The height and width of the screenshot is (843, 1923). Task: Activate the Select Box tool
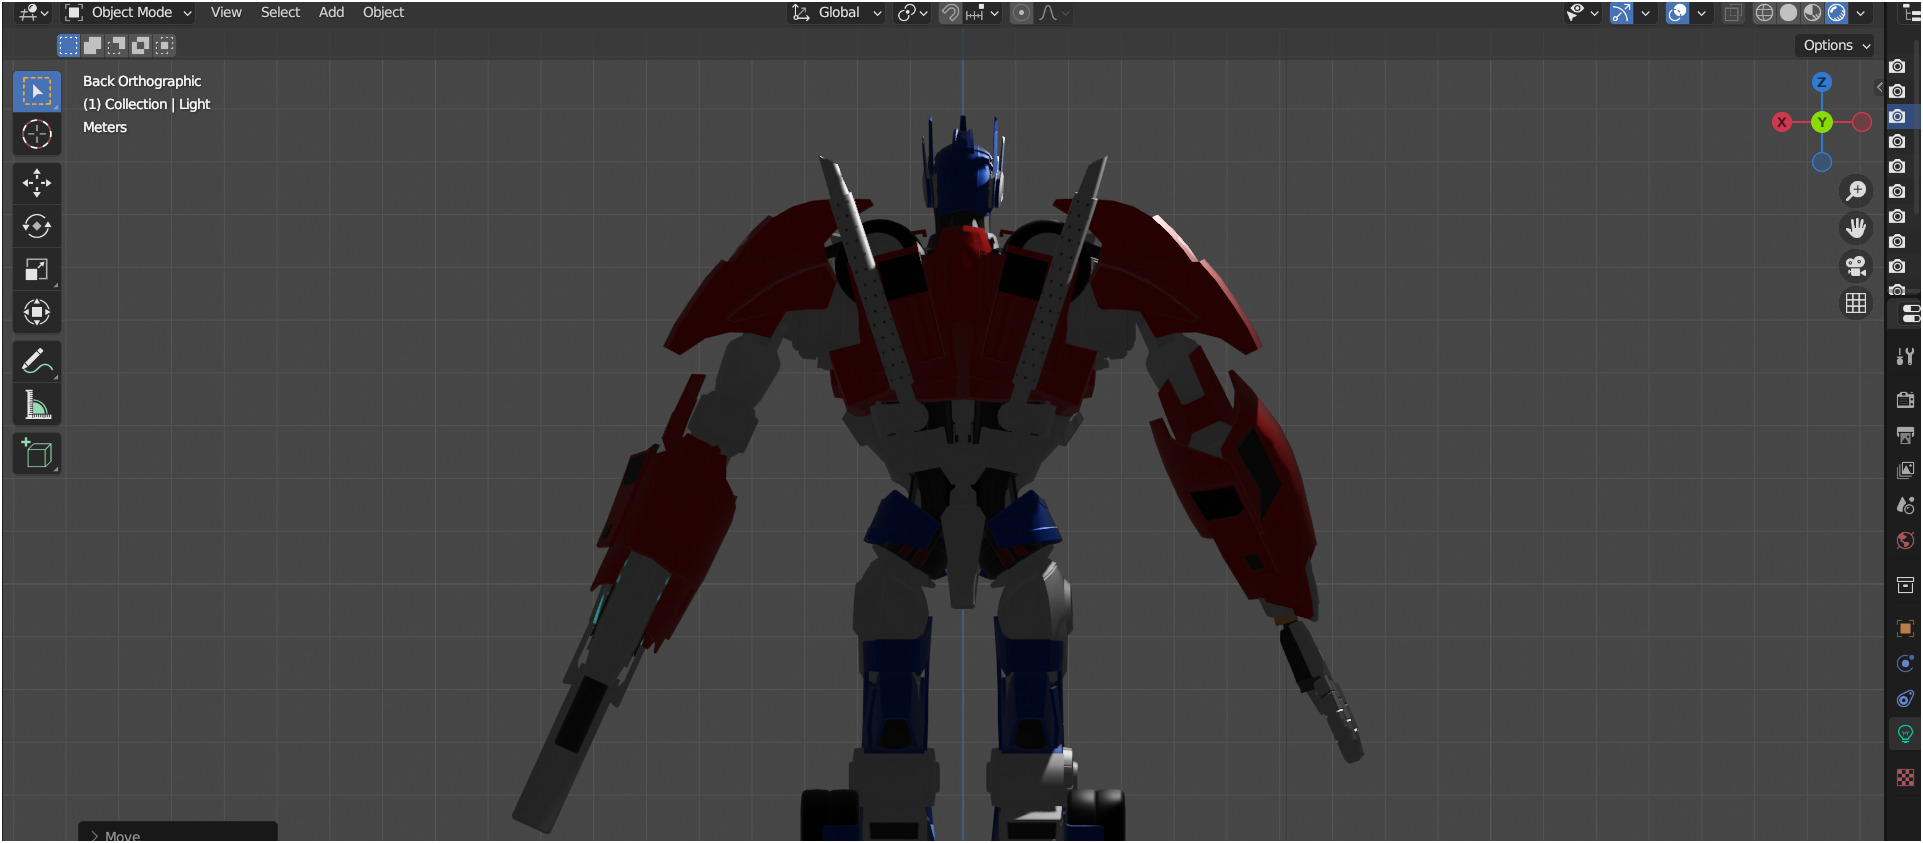tap(37, 91)
